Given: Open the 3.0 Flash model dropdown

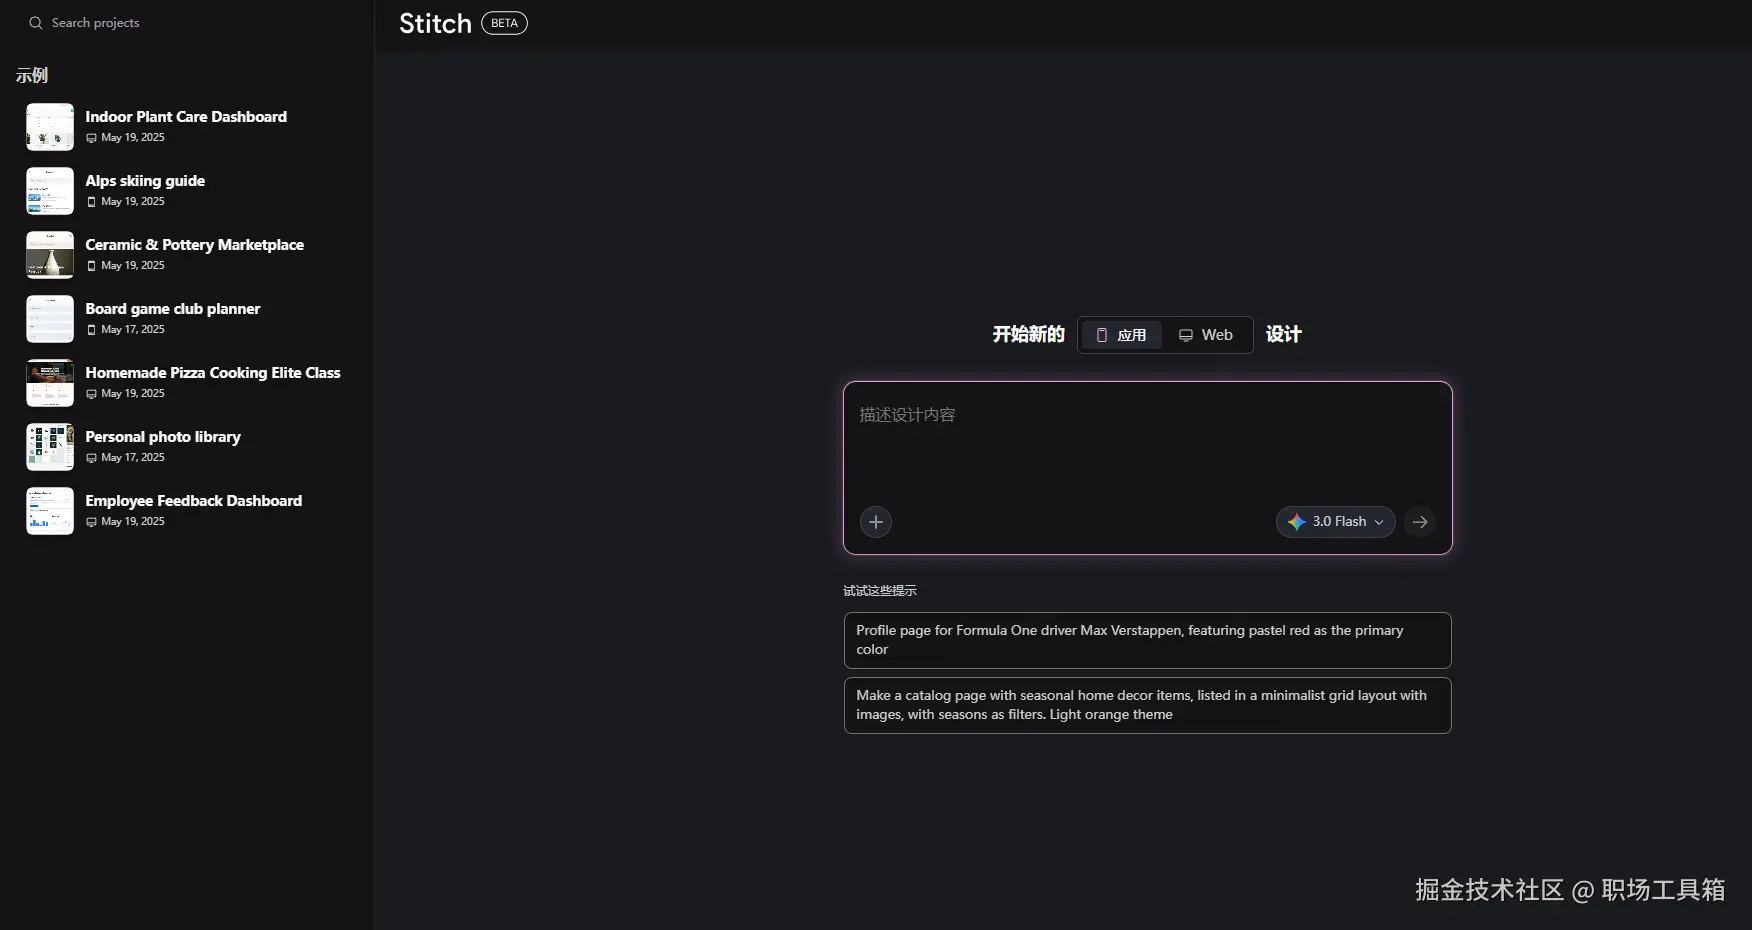Looking at the screenshot, I should (1336, 522).
